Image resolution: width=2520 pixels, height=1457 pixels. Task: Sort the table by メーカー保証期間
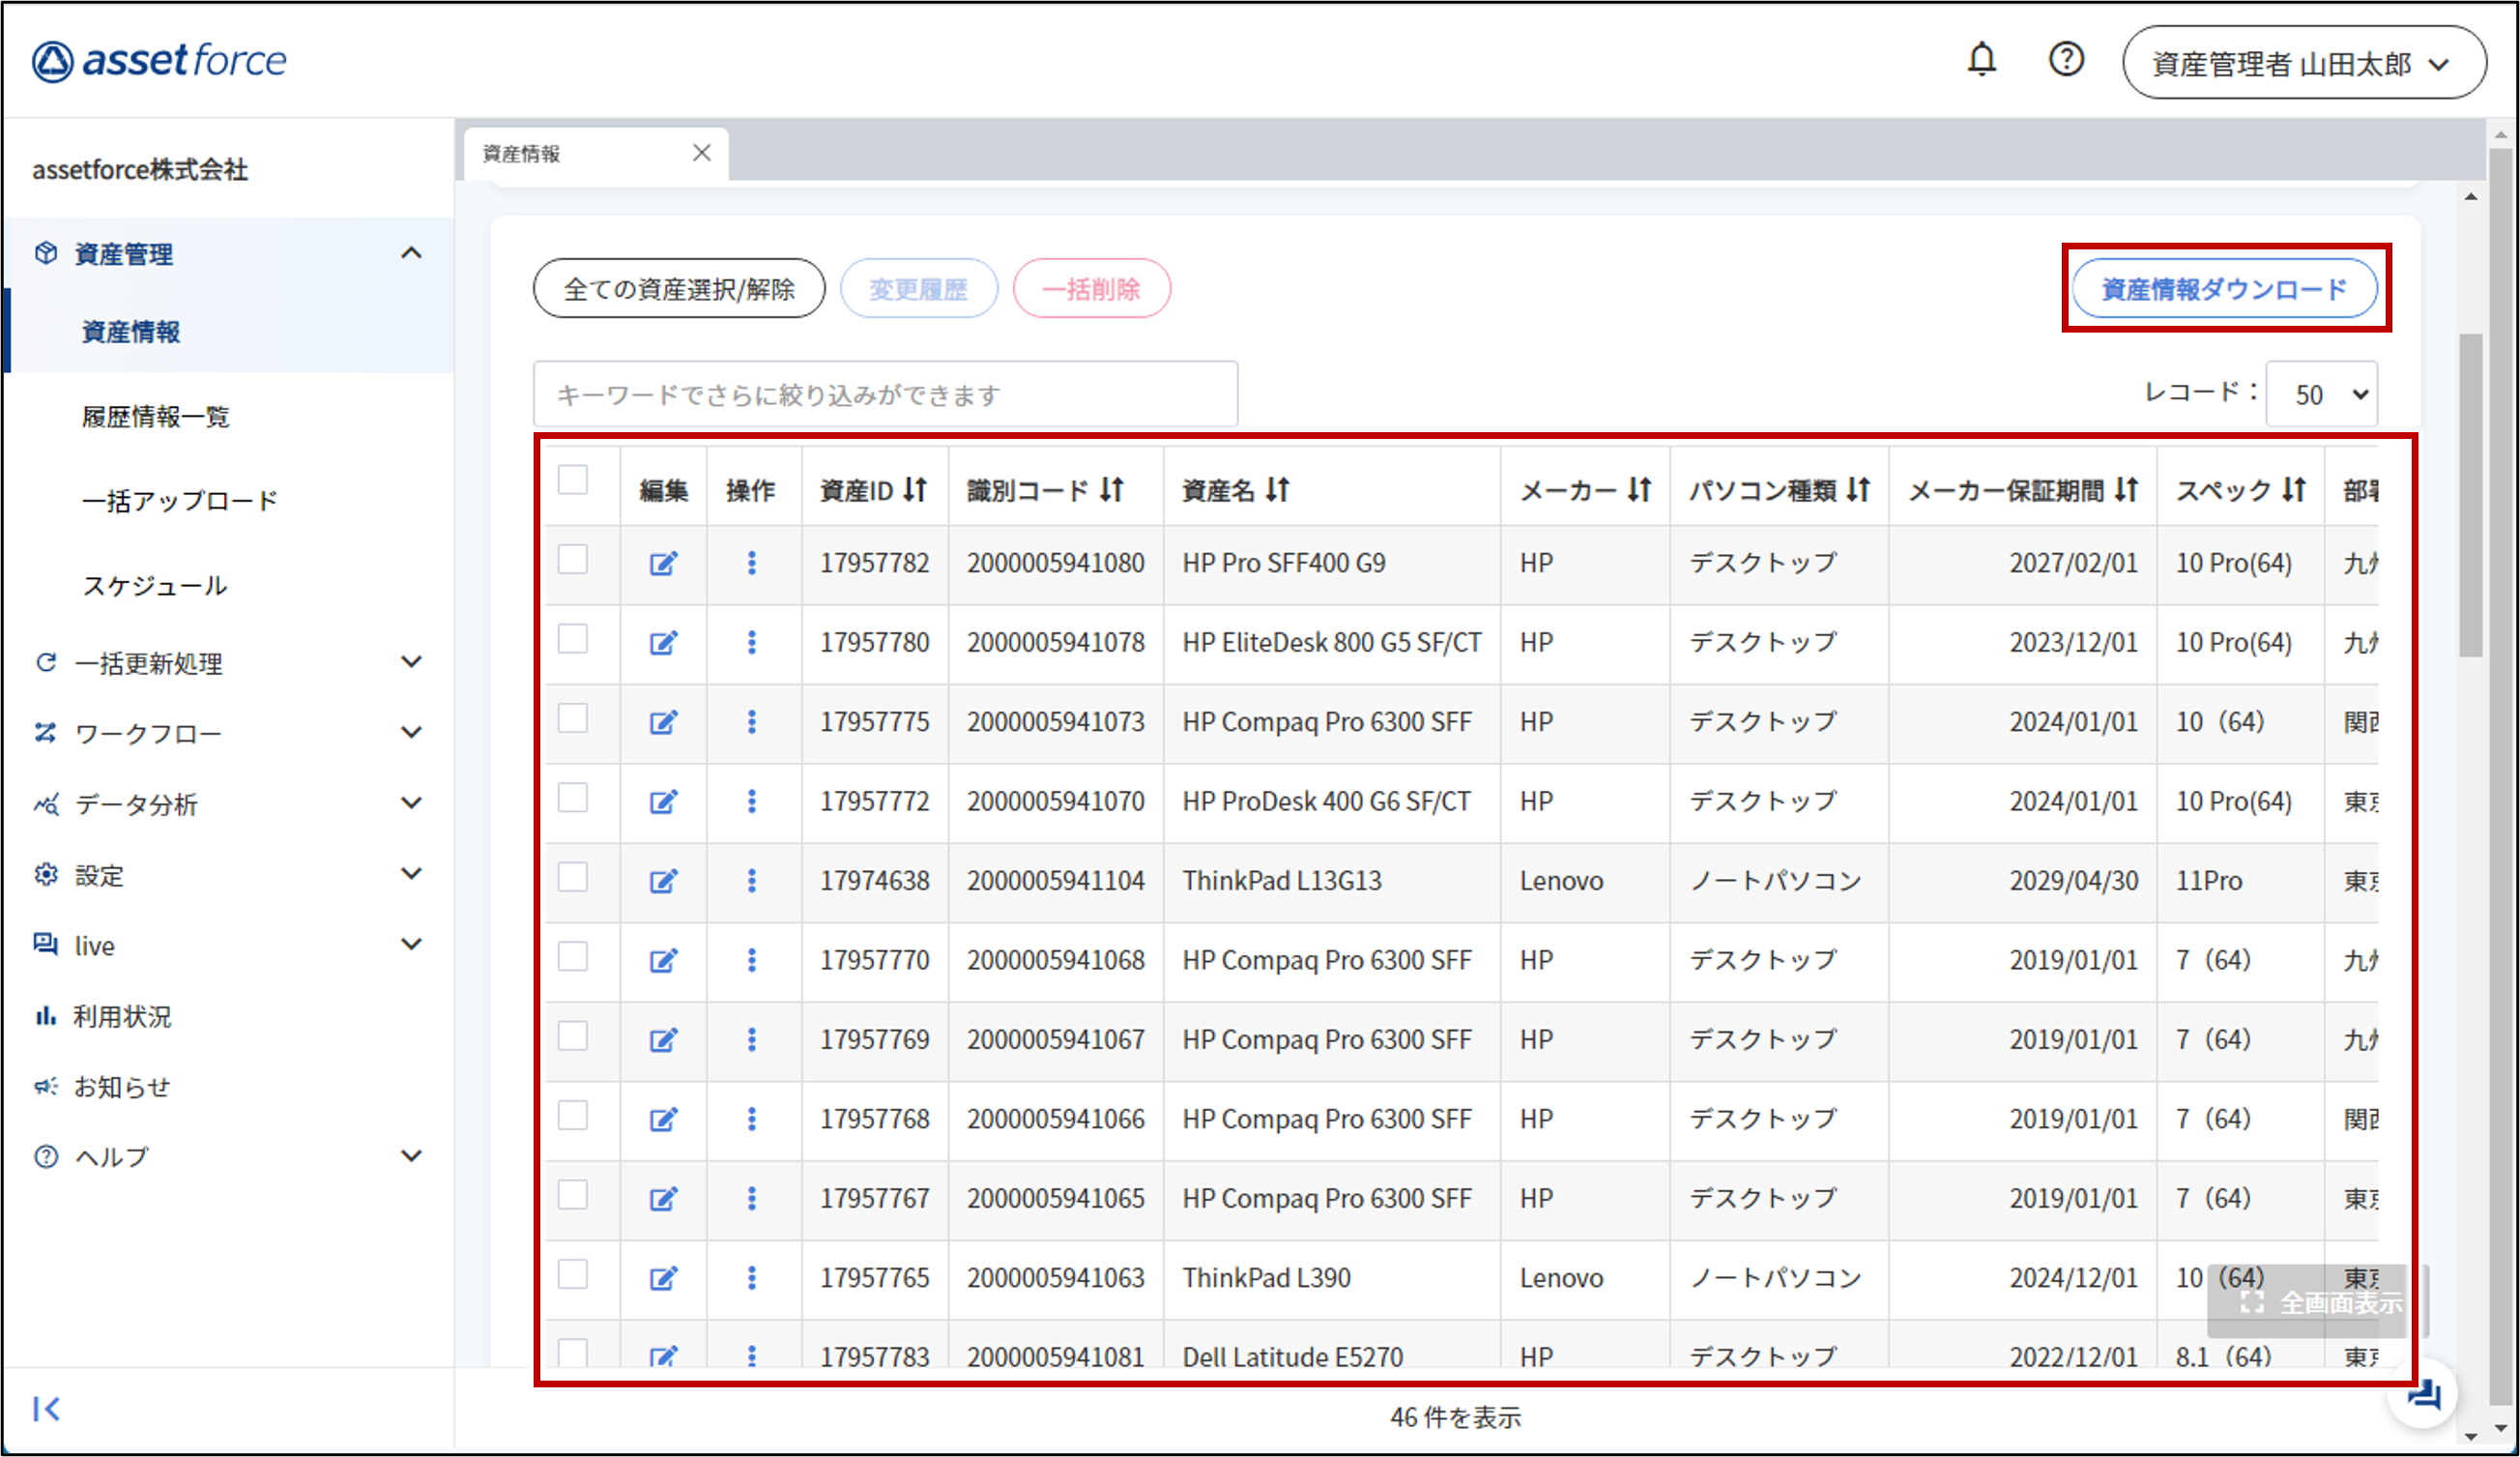point(2126,490)
